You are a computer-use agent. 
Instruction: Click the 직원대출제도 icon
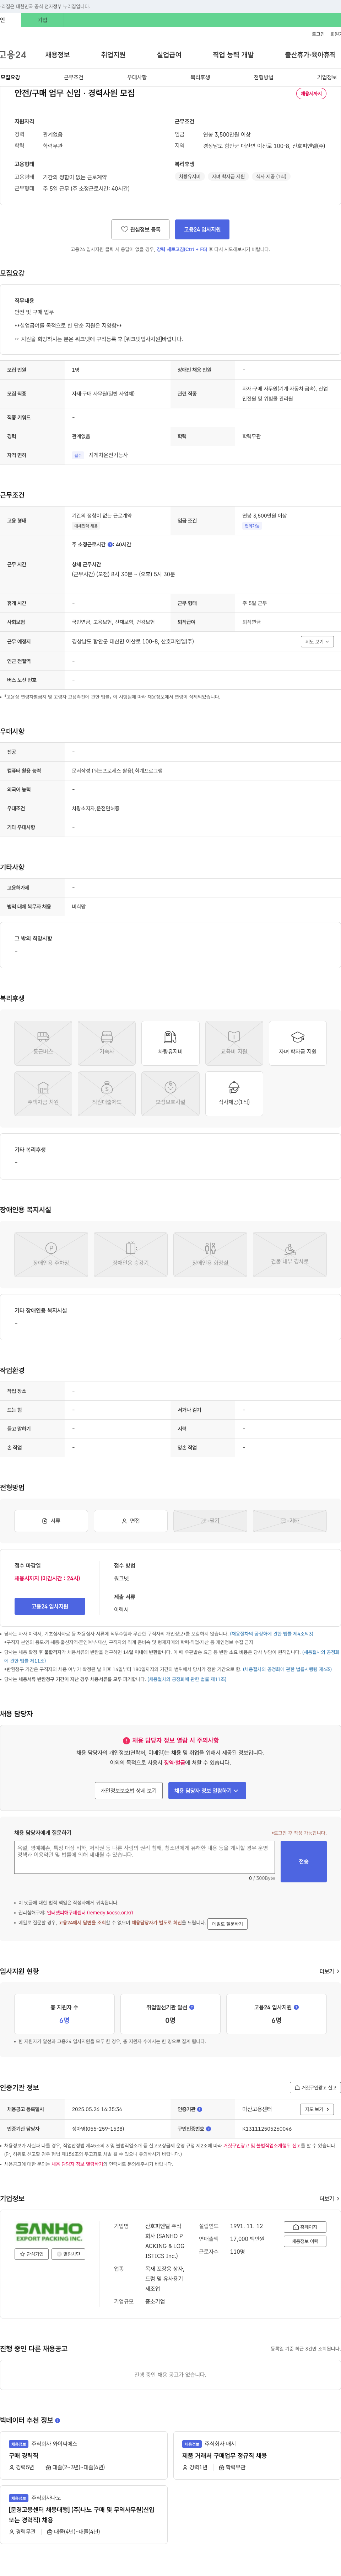[x=107, y=1094]
